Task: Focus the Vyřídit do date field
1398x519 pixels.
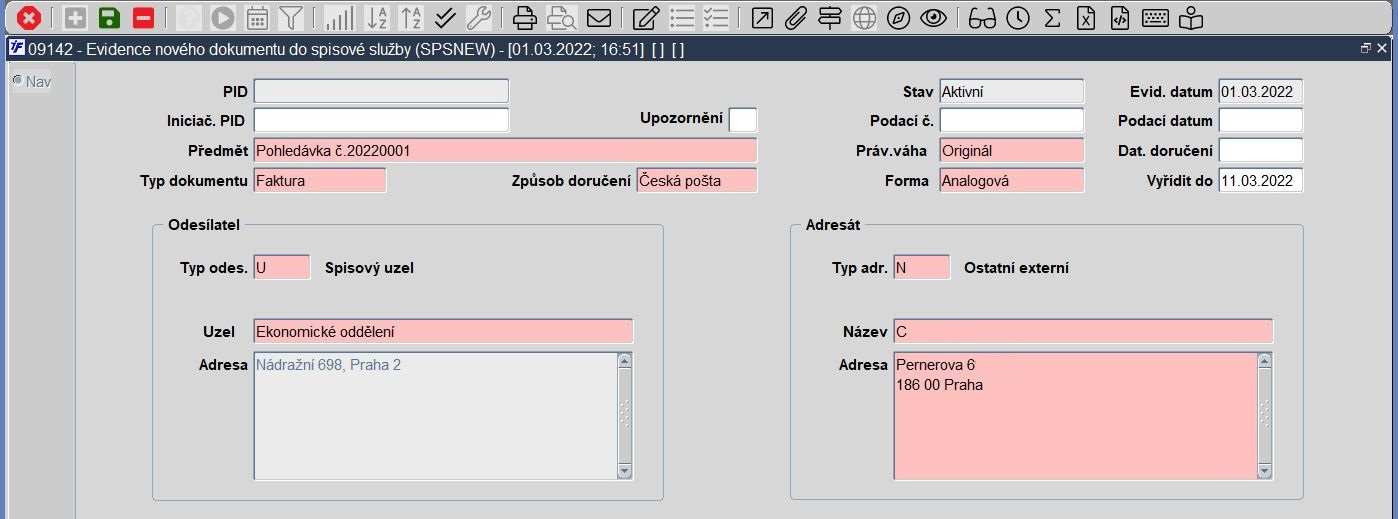Action: click(x=1260, y=181)
